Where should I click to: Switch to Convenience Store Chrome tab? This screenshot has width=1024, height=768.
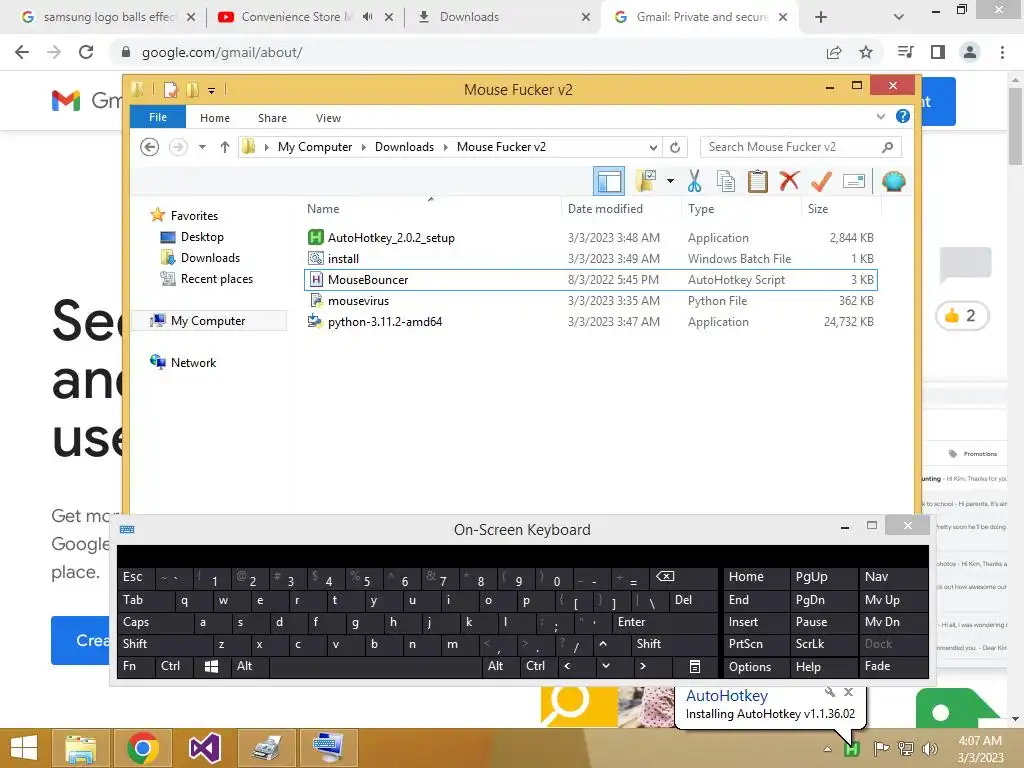tap(306, 17)
